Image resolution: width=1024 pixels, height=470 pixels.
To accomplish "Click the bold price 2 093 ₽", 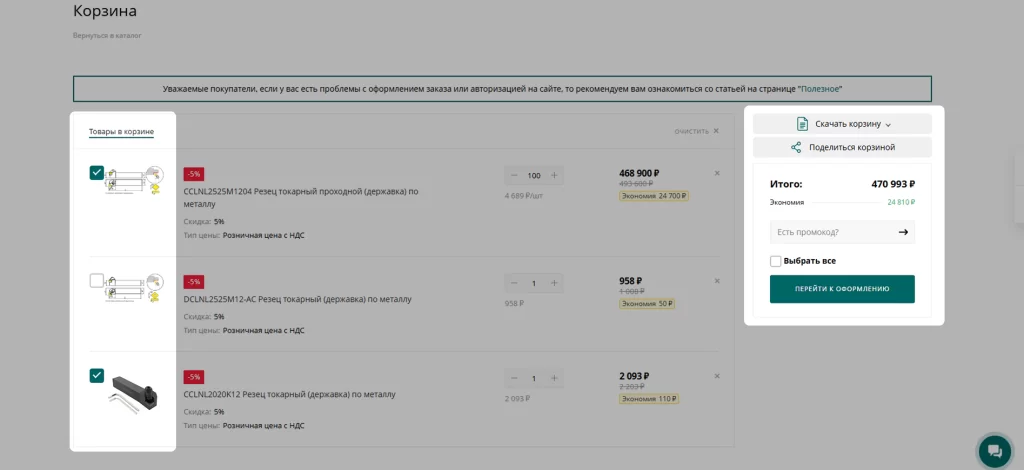I will click(634, 376).
